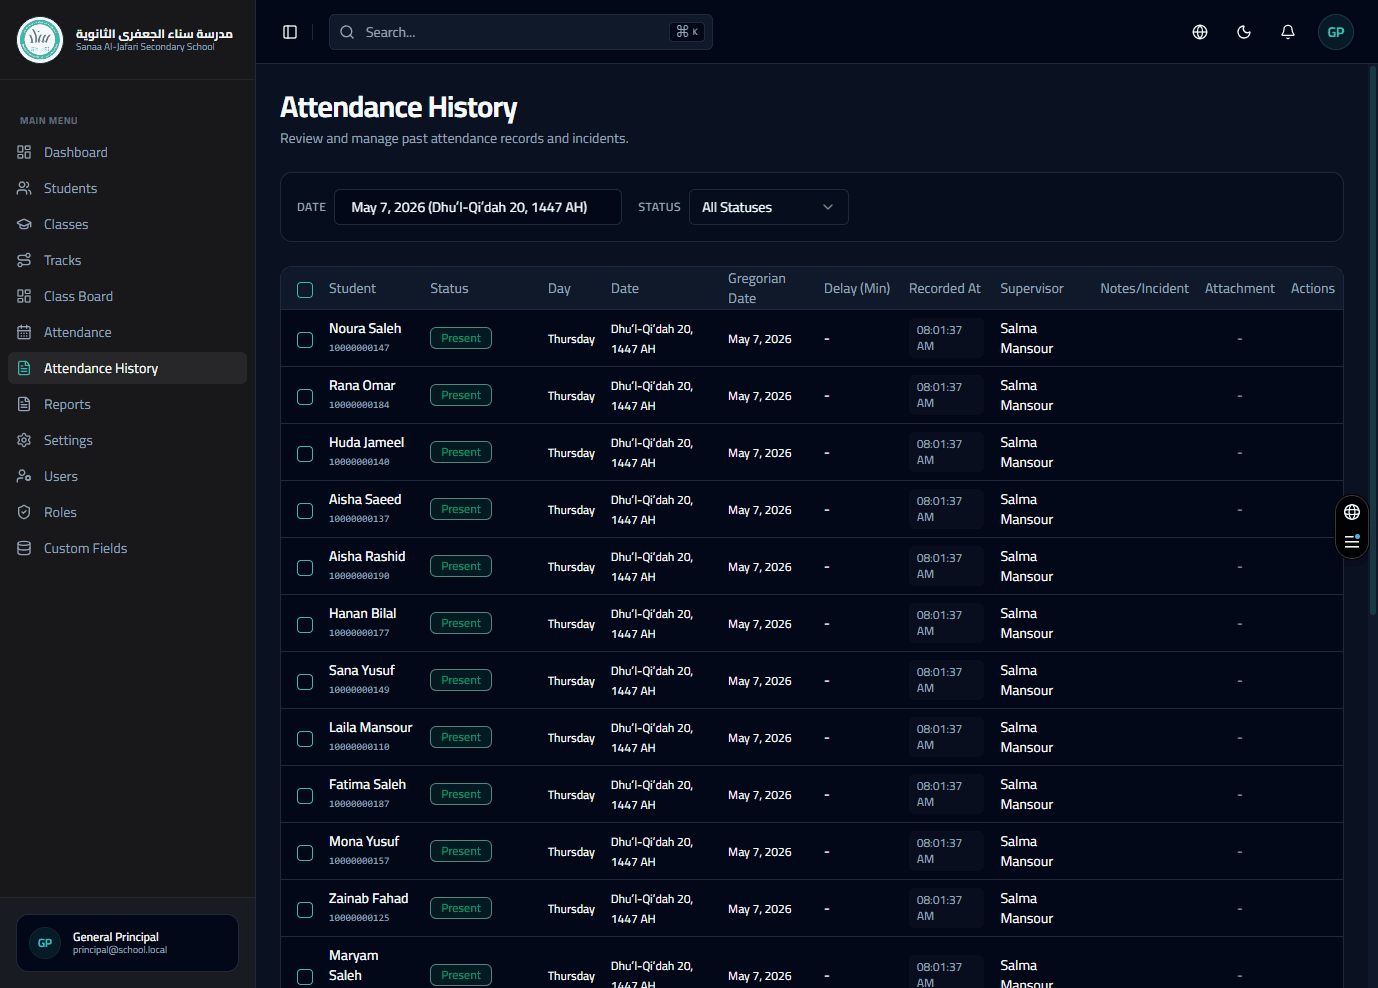Click GP avatar in bottom profile card
Screen dimensions: 1378x988
(45, 943)
